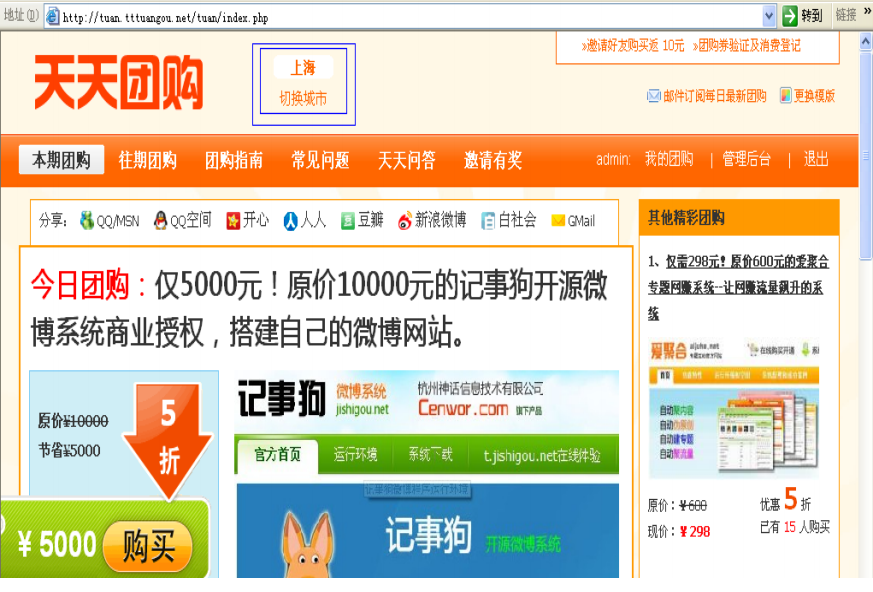Open the 仅需298元 爱聚合 deal link

[x=738, y=288]
